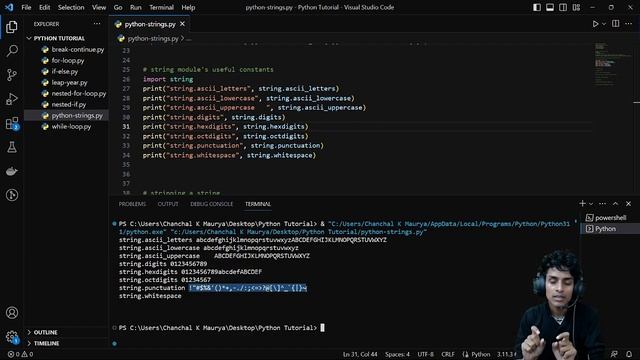Image resolution: width=640 pixels, height=360 pixels.
Task: Click python-strings.py breadcrumb path
Action: 153,38
